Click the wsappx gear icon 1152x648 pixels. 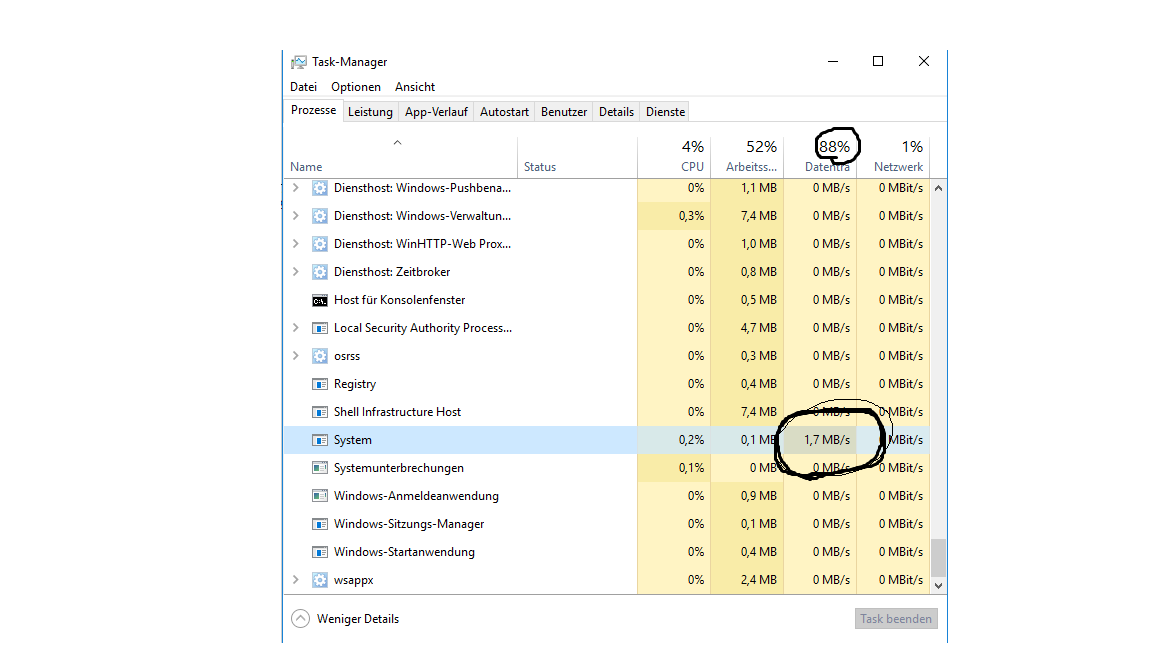coord(320,580)
